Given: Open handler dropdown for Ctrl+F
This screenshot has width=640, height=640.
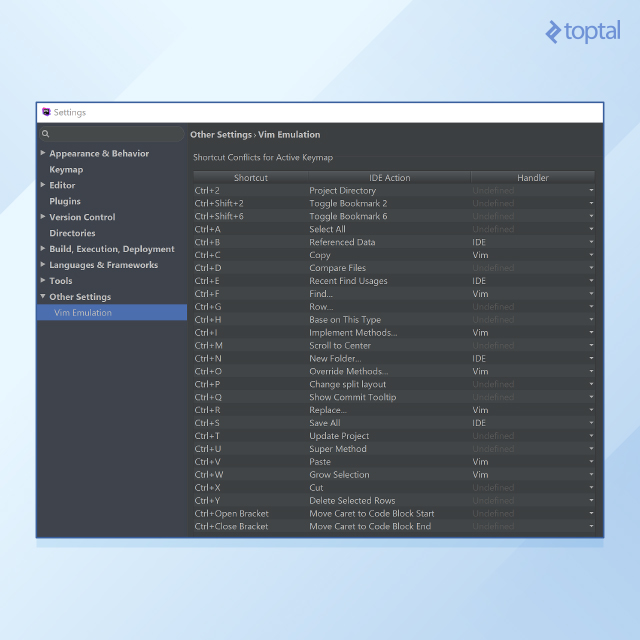Looking at the screenshot, I should tap(591, 293).
